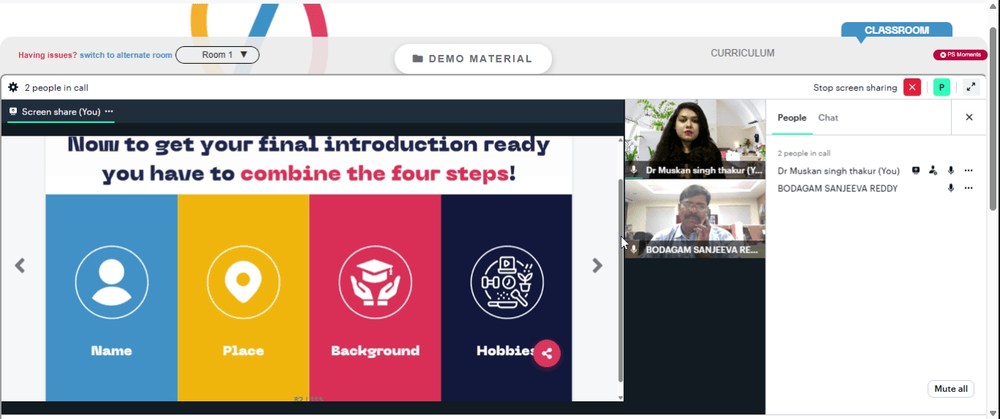Click the pink share button on slide
Image resolution: width=1000 pixels, height=419 pixels.
[547, 353]
